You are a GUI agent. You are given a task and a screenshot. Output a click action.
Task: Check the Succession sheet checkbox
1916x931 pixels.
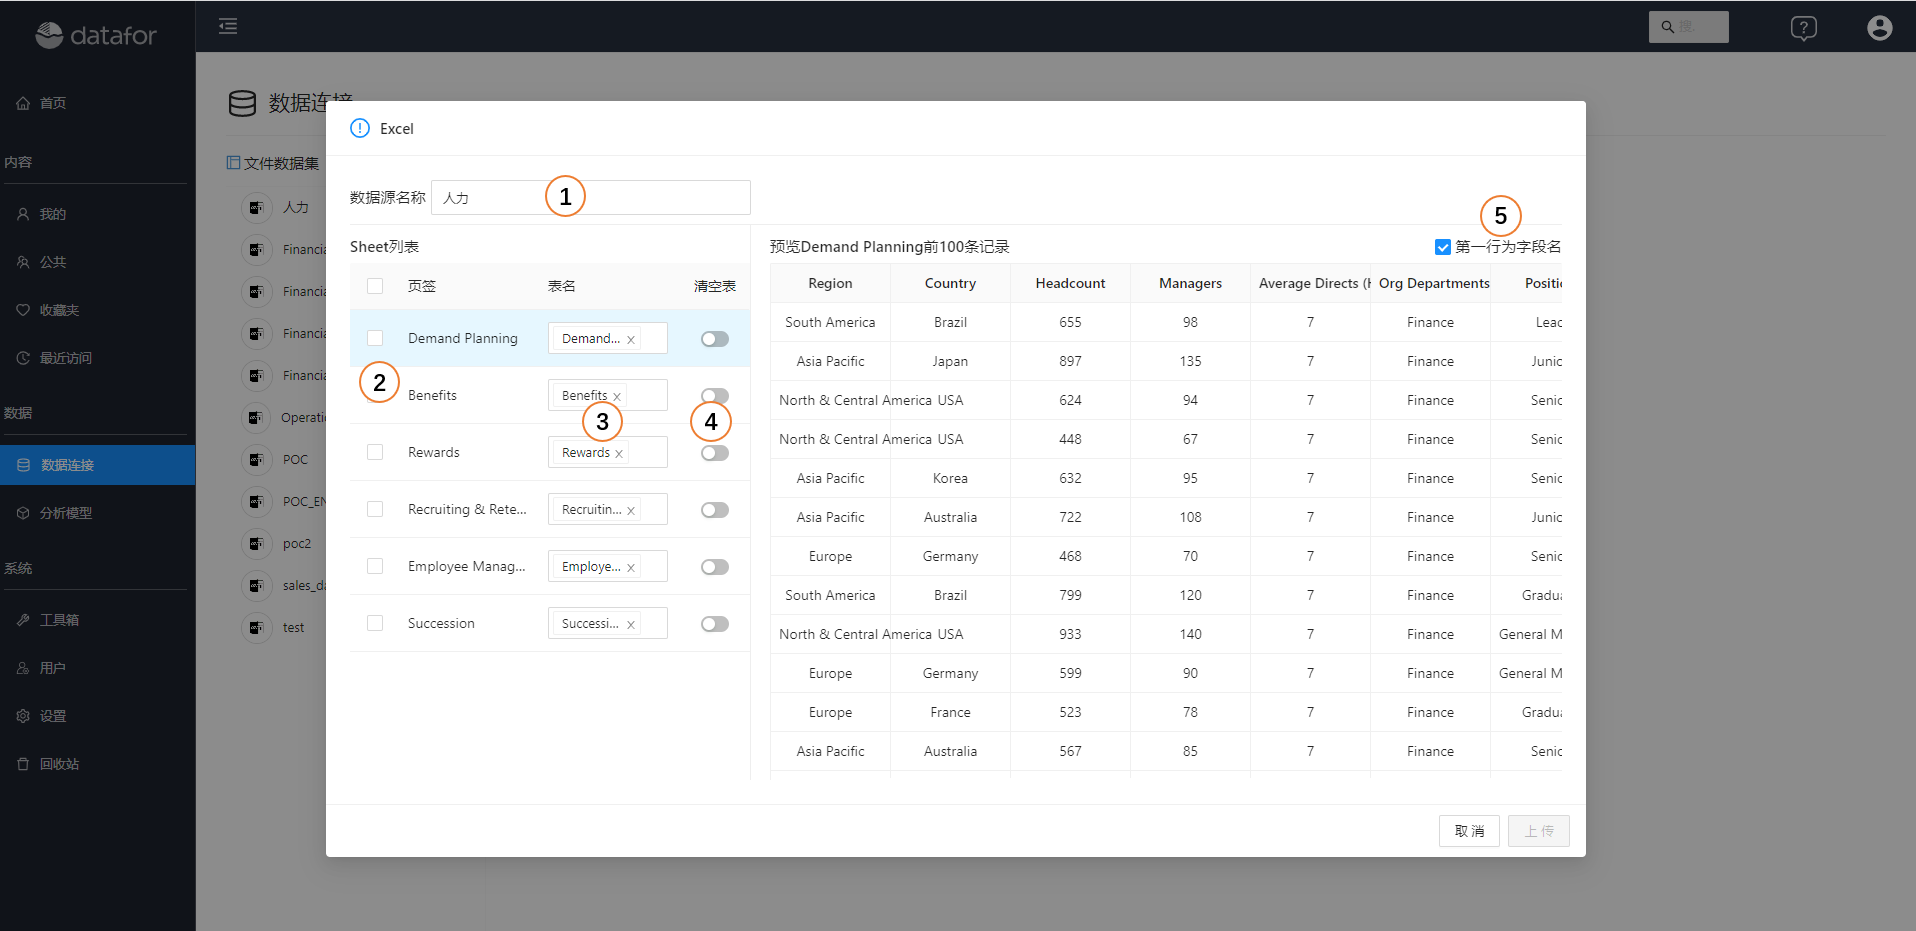tap(375, 623)
